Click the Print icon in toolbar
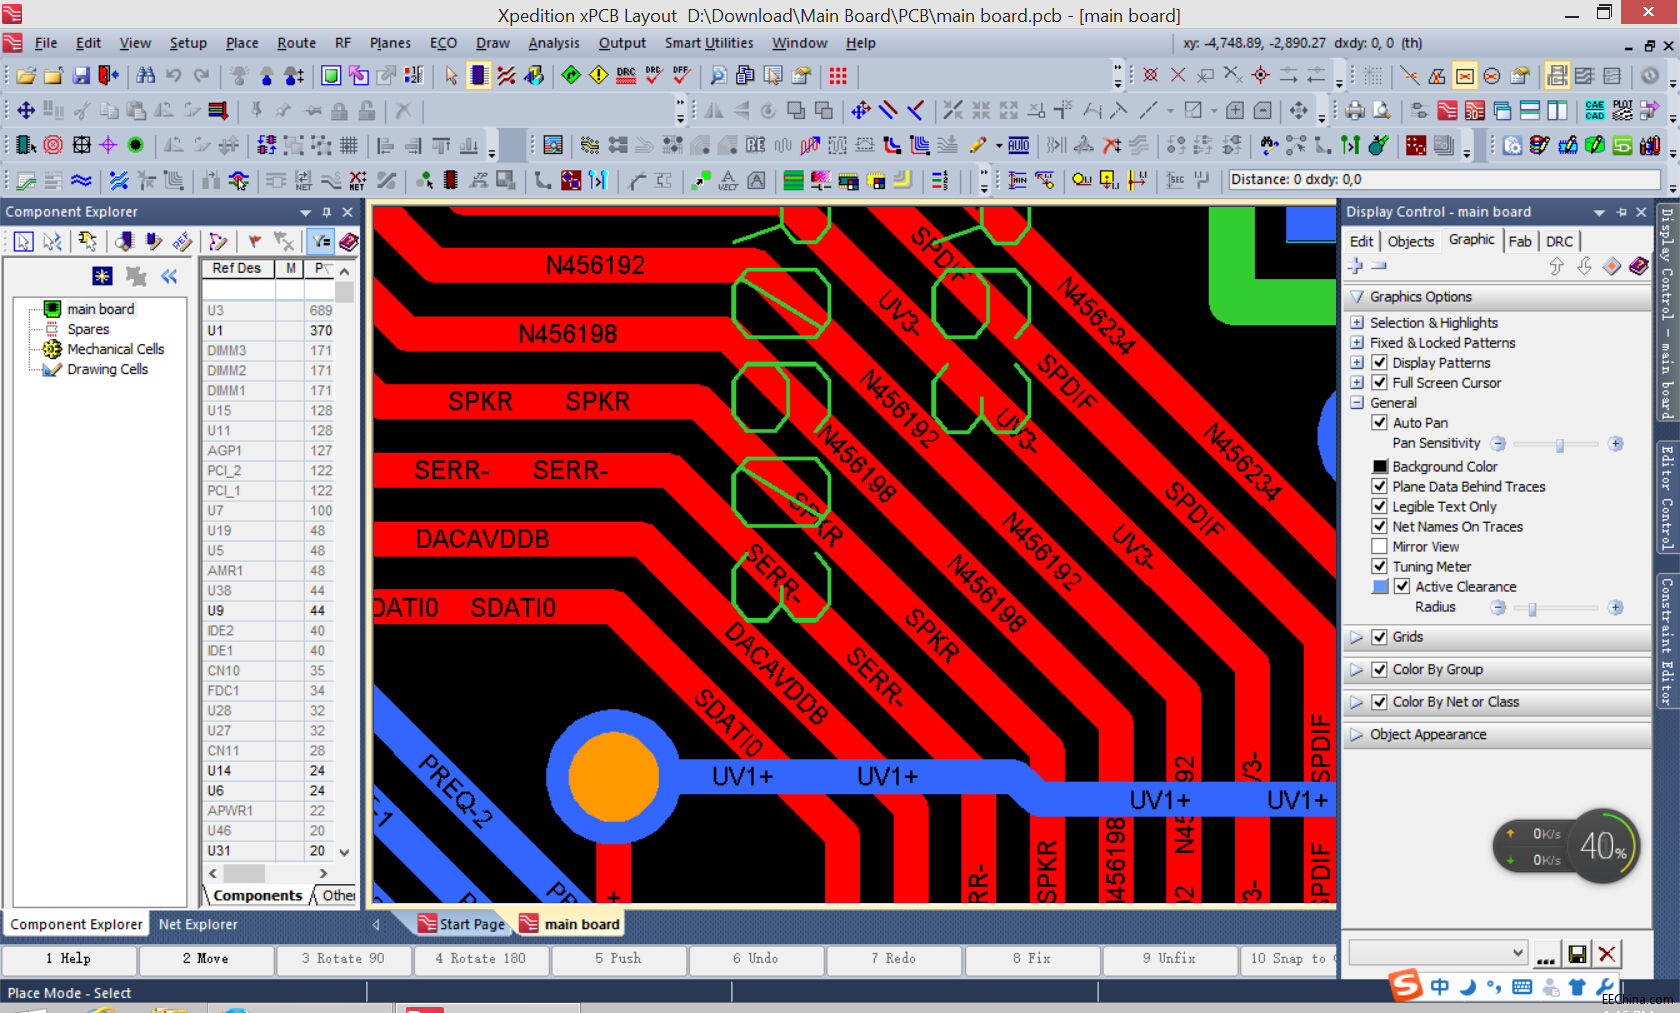 (x=1355, y=111)
